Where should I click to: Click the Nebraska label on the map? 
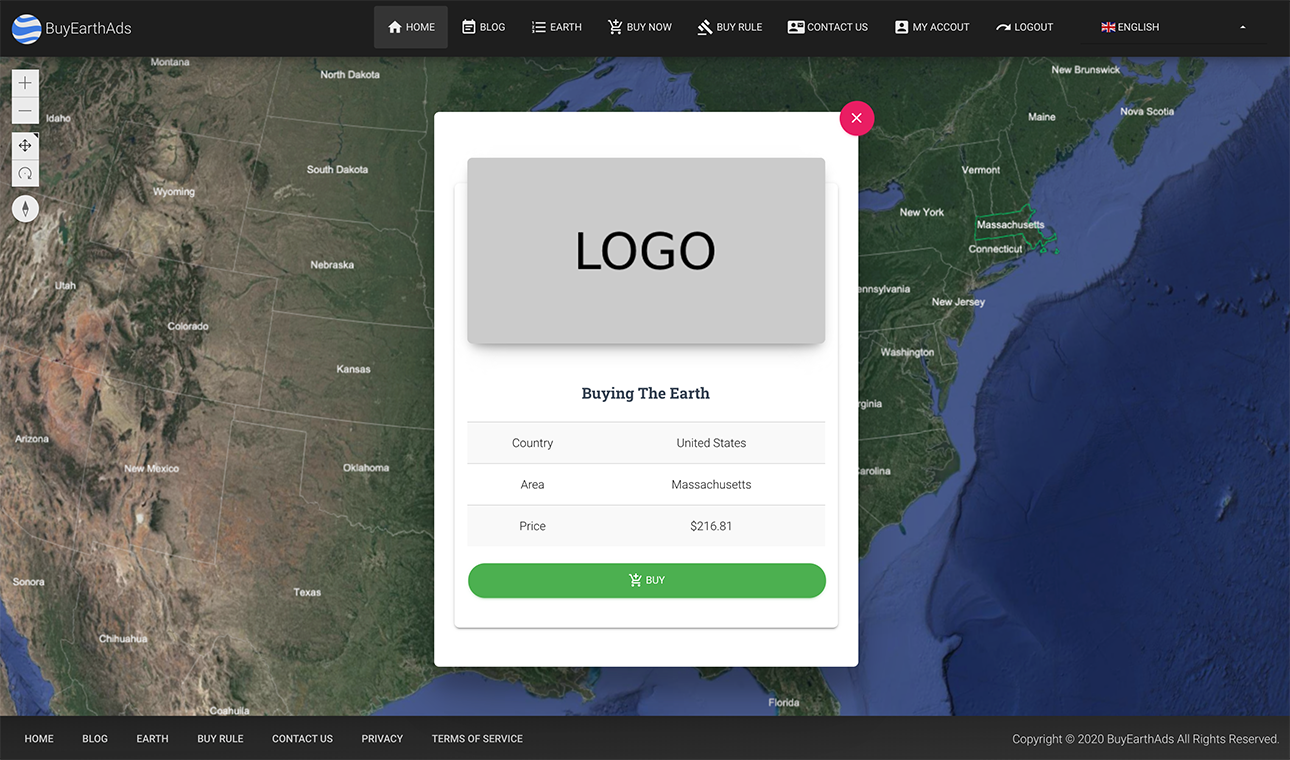pos(332,265)
